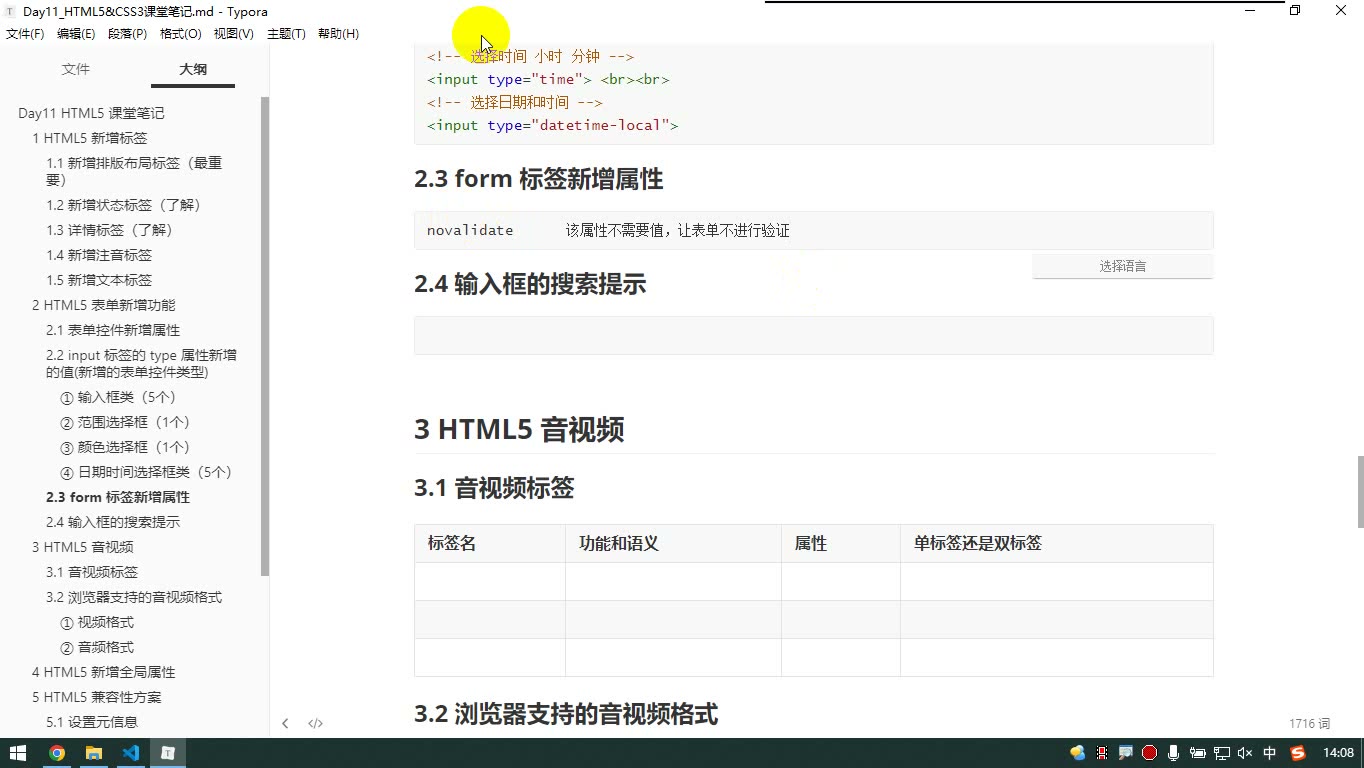Select outline entry 2.4 输入框的搜索提示
Viewport: 1364px width, 768px height.
tap(113, 522)
